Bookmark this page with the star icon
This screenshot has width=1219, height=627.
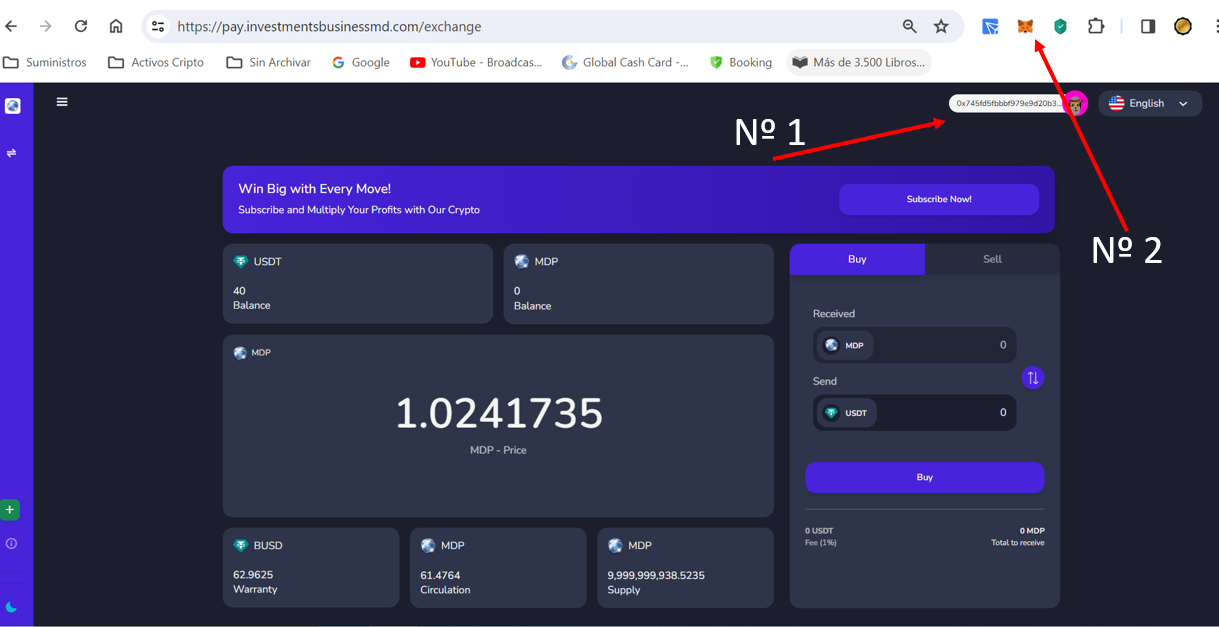[x=941, y=27]
